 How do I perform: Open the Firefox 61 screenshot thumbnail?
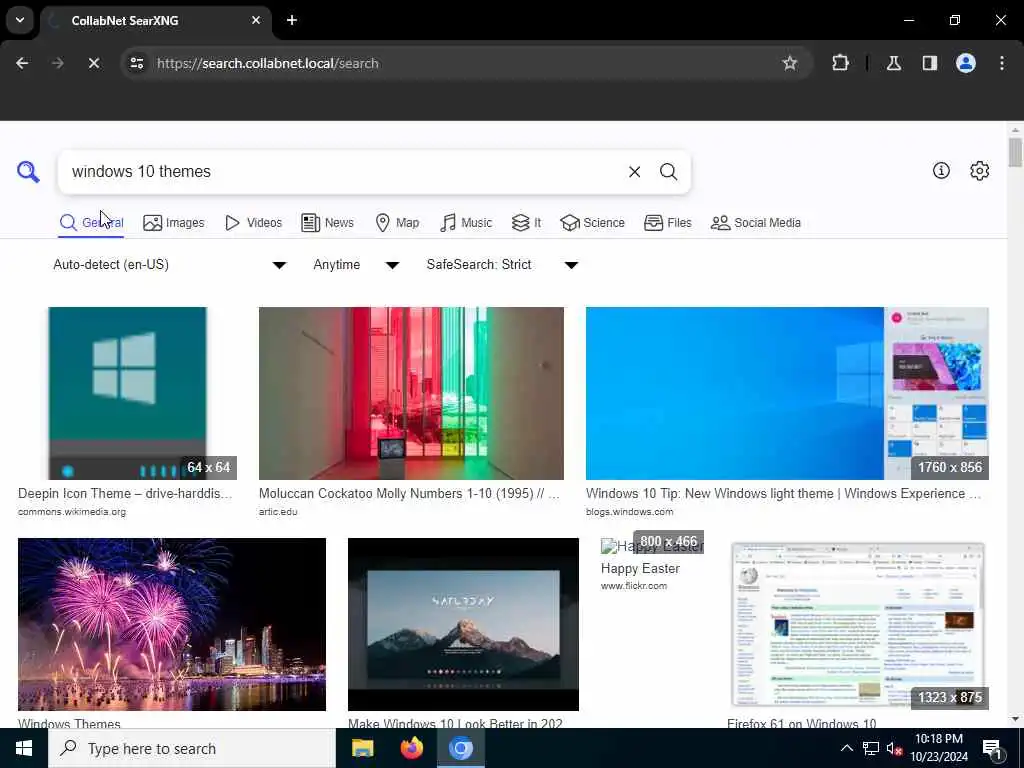tap(857, 624)
